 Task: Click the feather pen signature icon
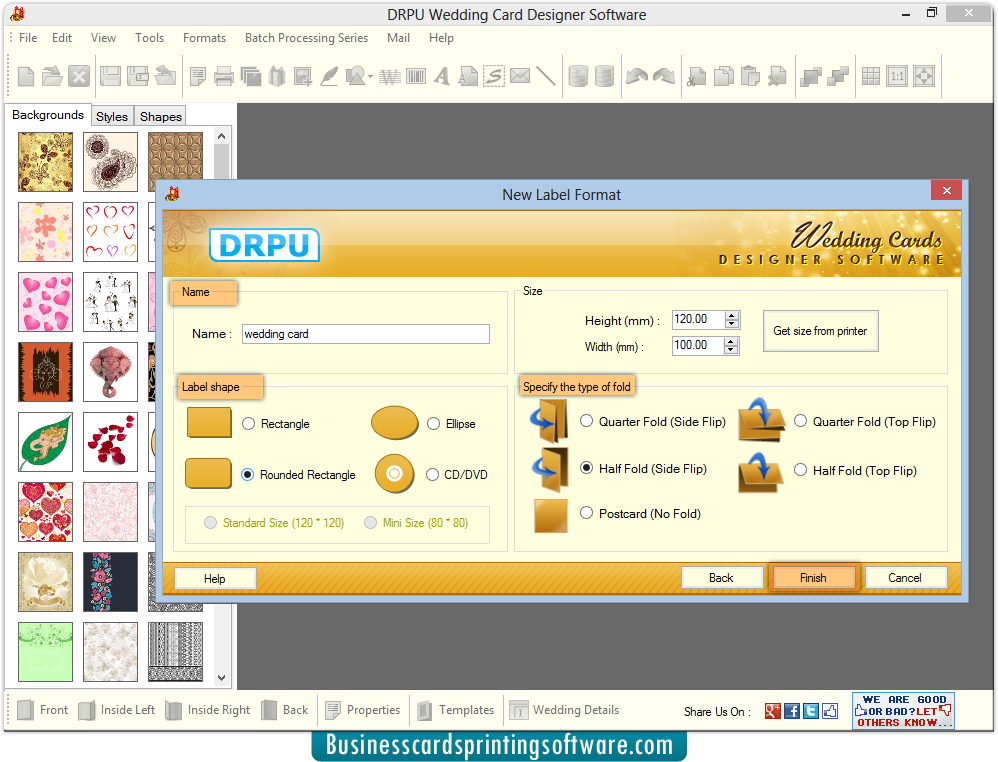[x=329, y=77]
